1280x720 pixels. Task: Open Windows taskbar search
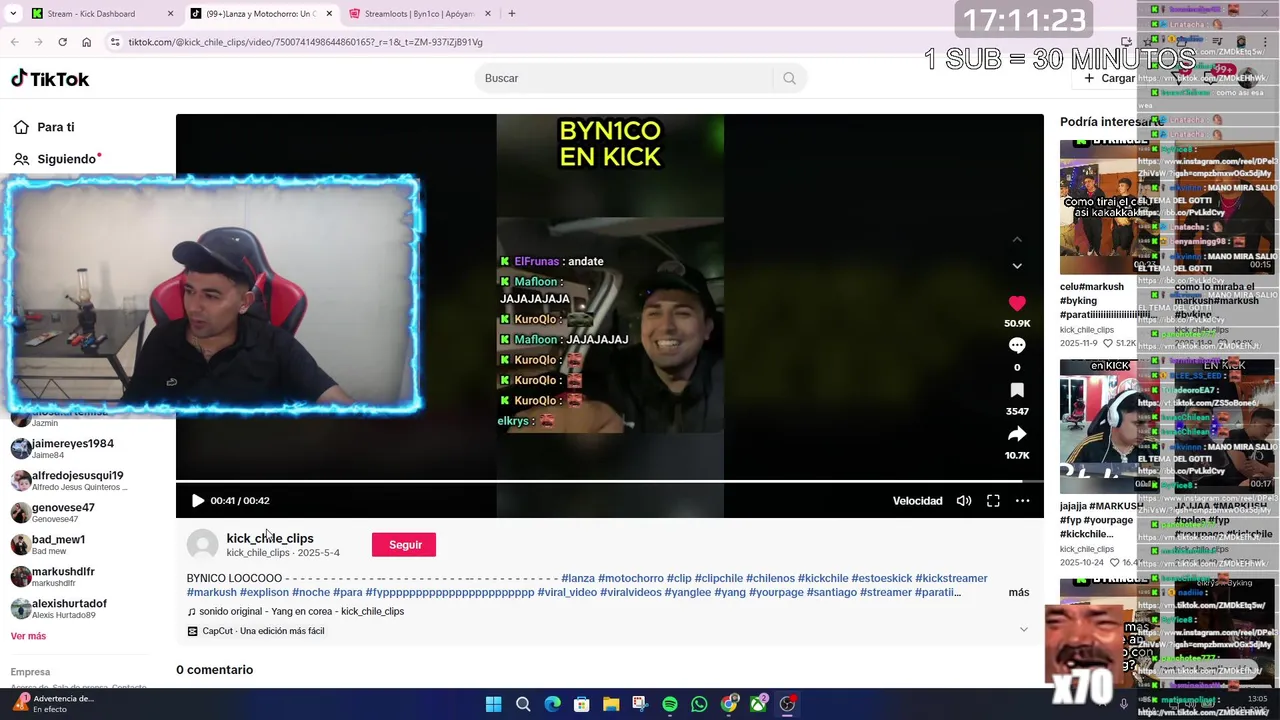tap(523, 704)
